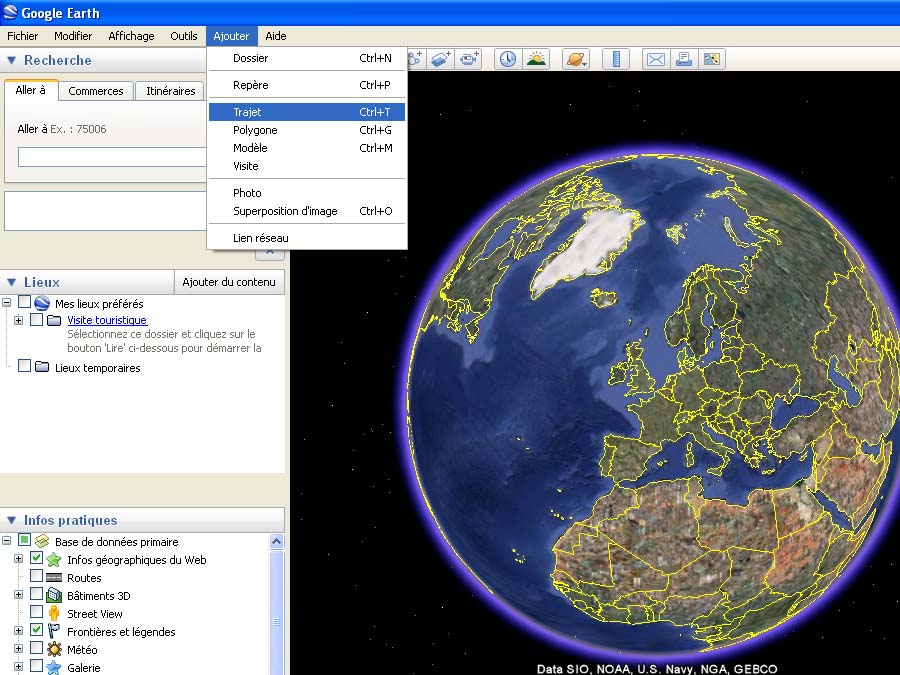This screenshot has width=900, height=675.
Task: Click the record a tour camera icon
Action: [x=470, y=59]
